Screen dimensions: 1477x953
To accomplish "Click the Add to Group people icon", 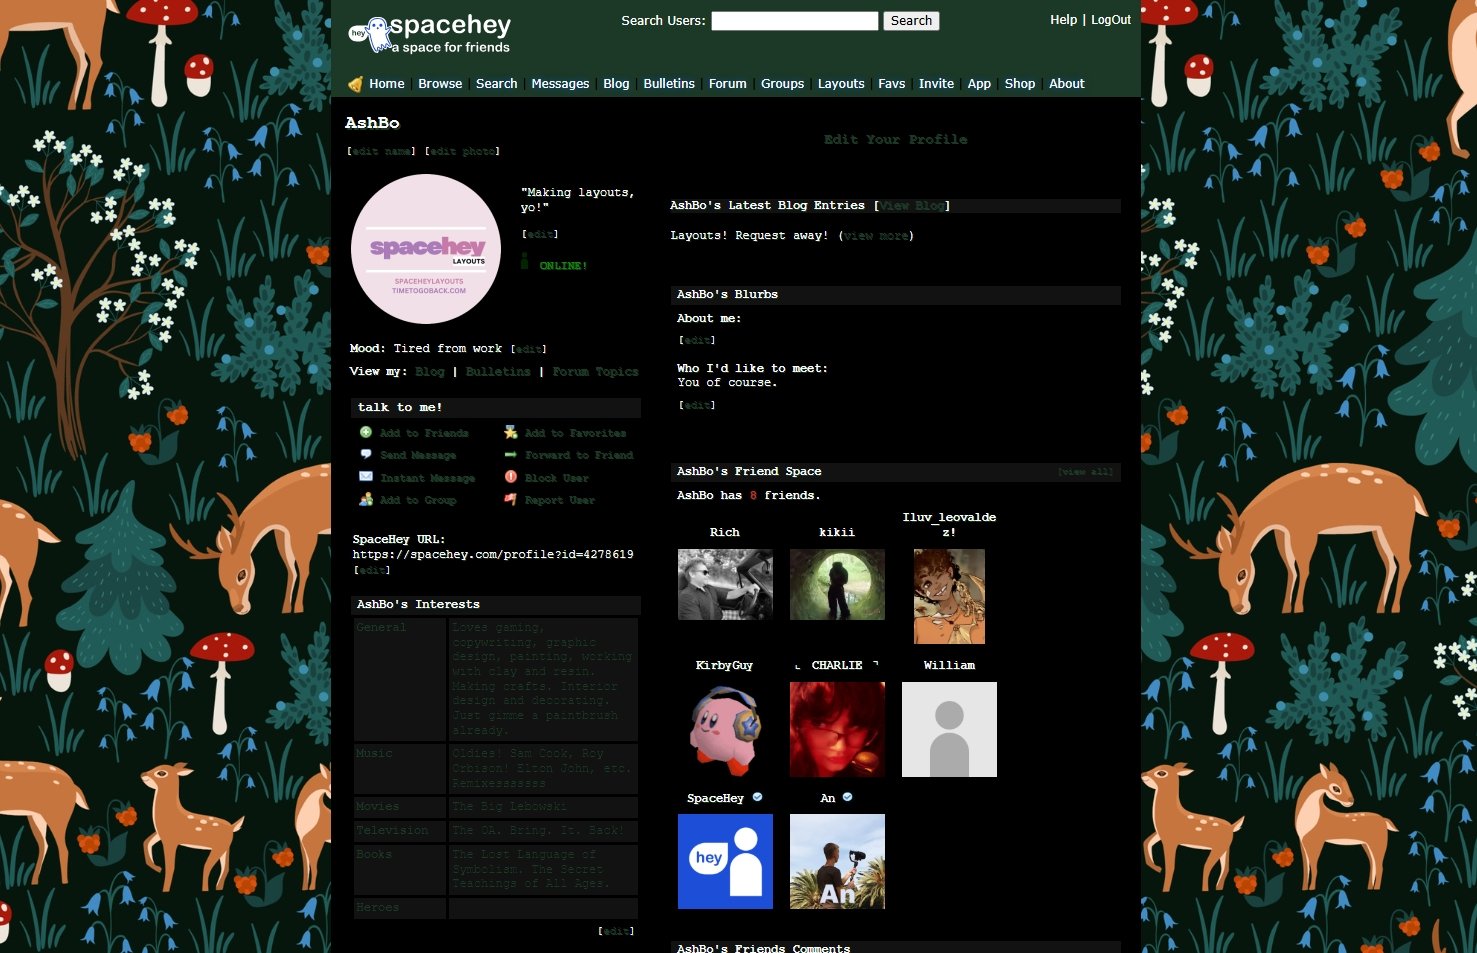I will [x=366, y=499].
